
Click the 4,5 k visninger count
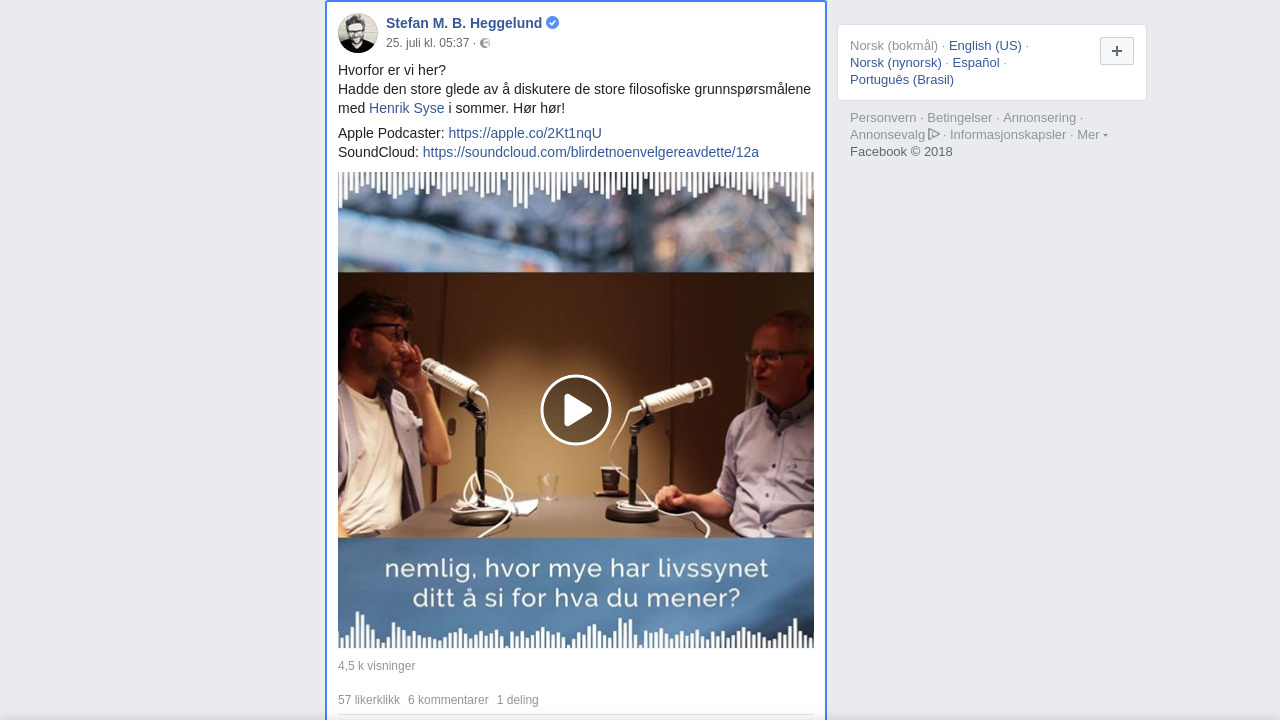pyautogui.click(x=376, y=666)
